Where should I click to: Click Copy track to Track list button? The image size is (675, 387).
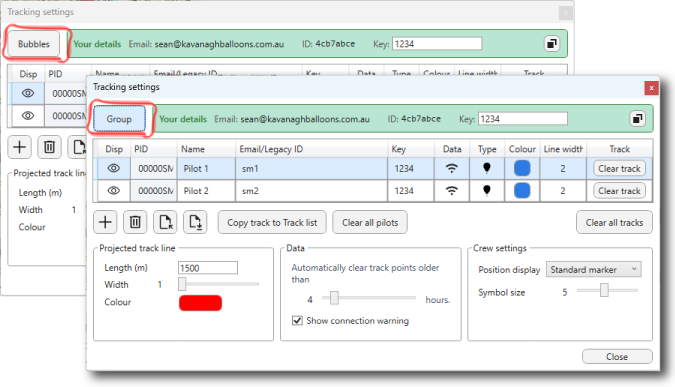coord(272,223)
